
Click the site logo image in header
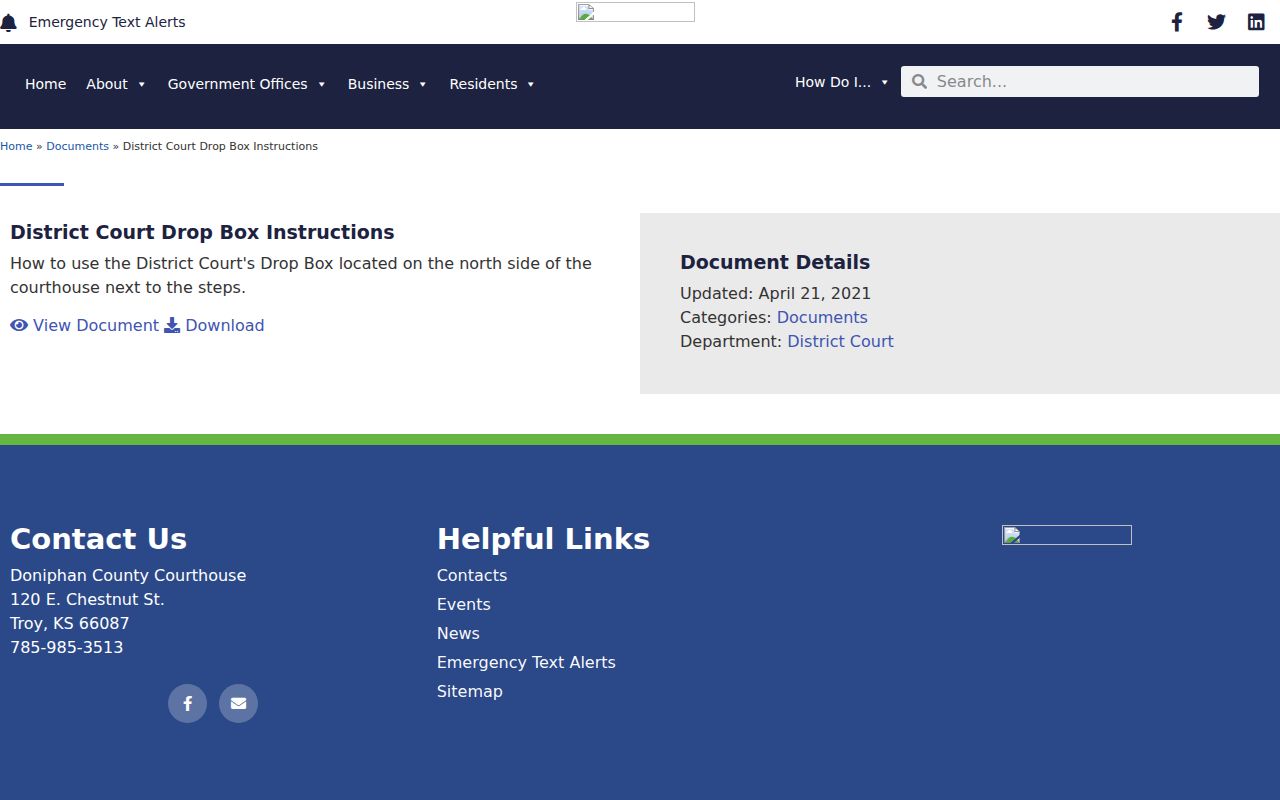635,12
